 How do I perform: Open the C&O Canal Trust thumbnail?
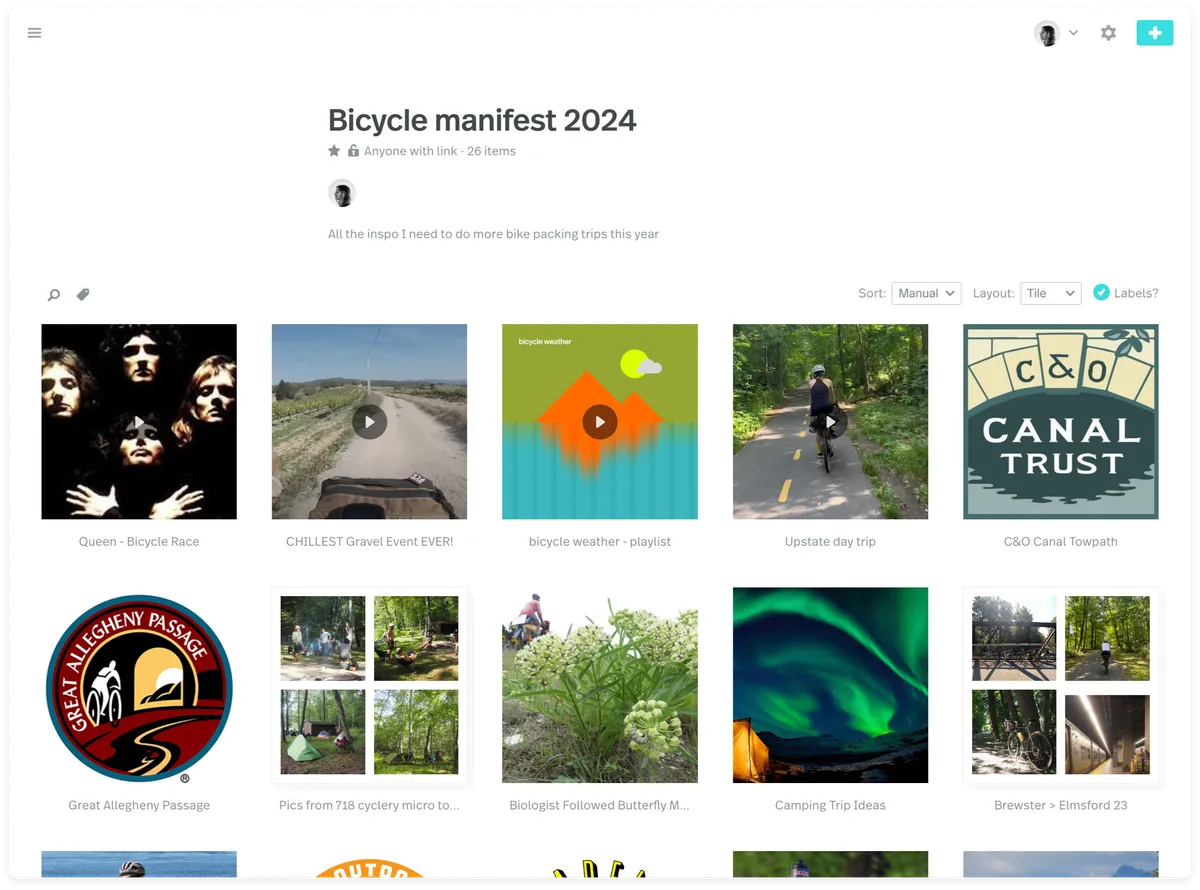click(1061, 422)
